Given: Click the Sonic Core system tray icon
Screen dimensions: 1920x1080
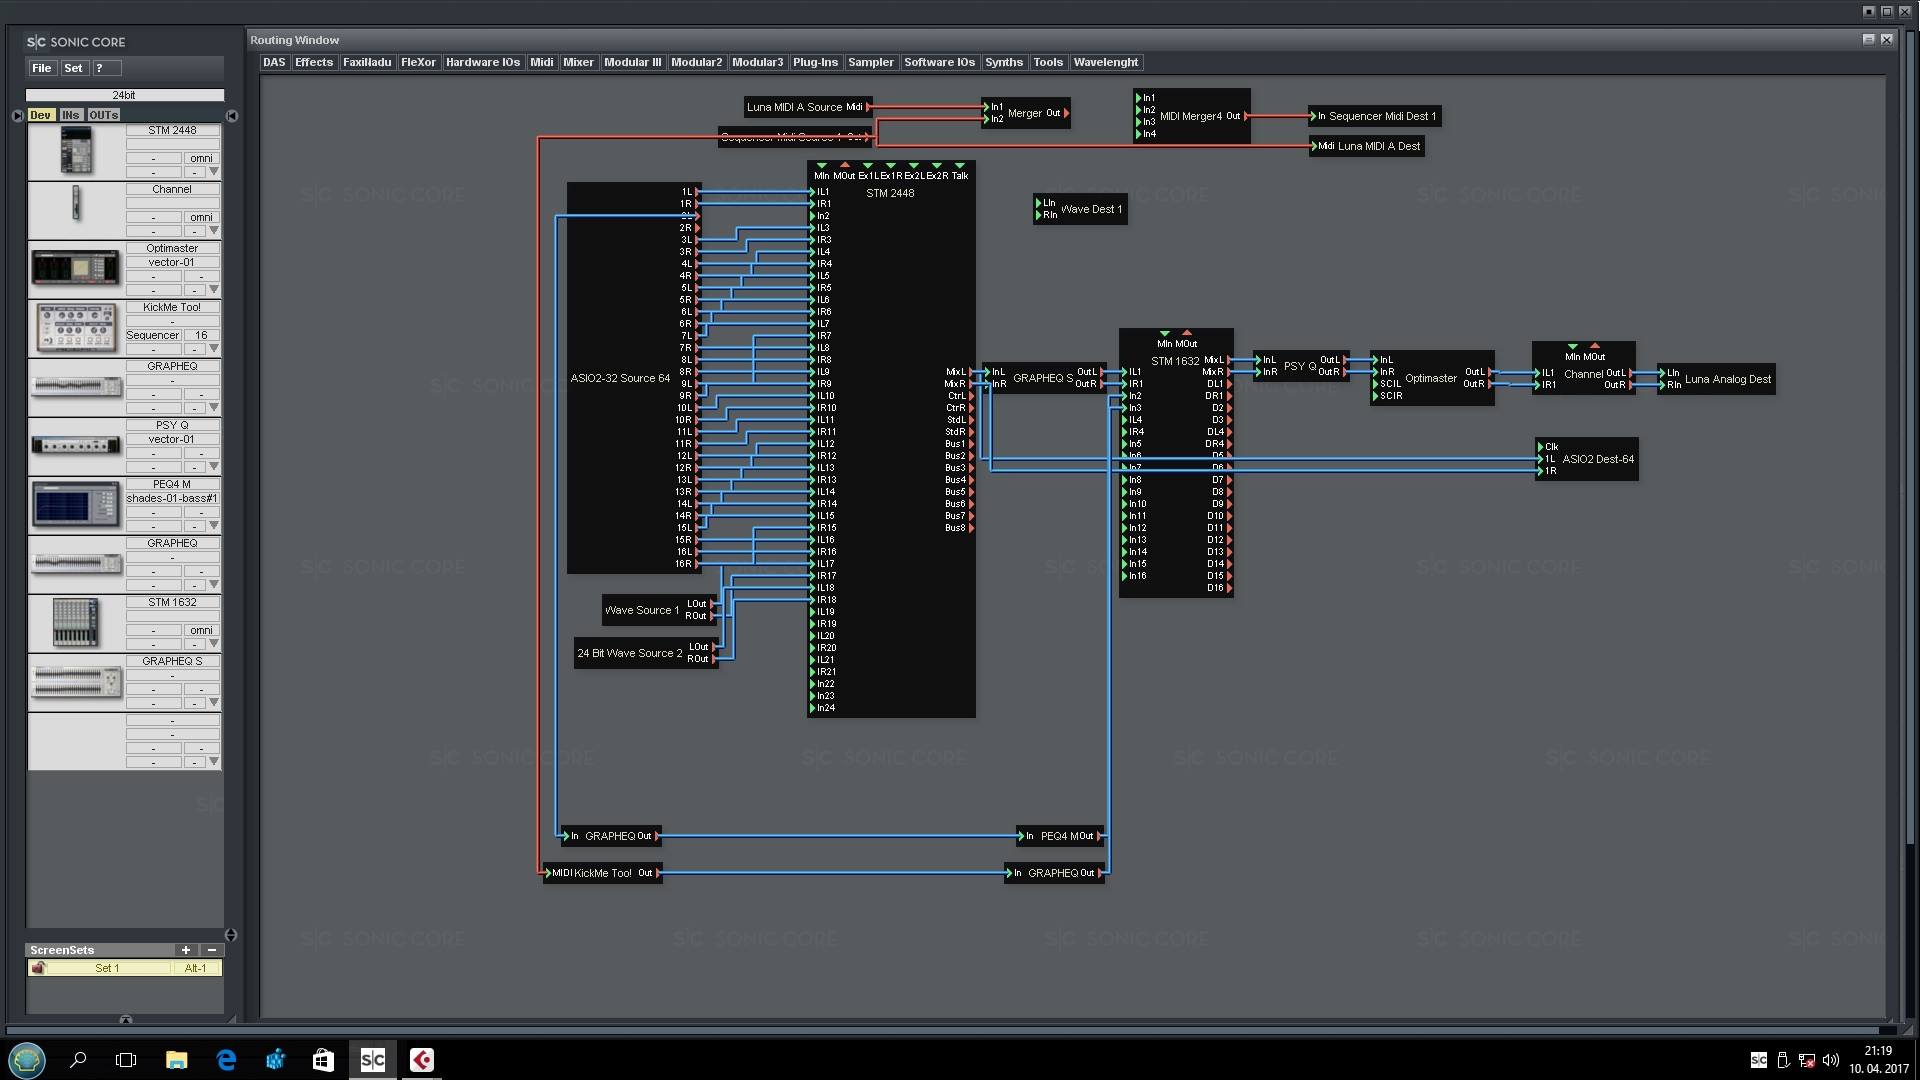Looking at the screenshot, I should pos(1759,1060).
